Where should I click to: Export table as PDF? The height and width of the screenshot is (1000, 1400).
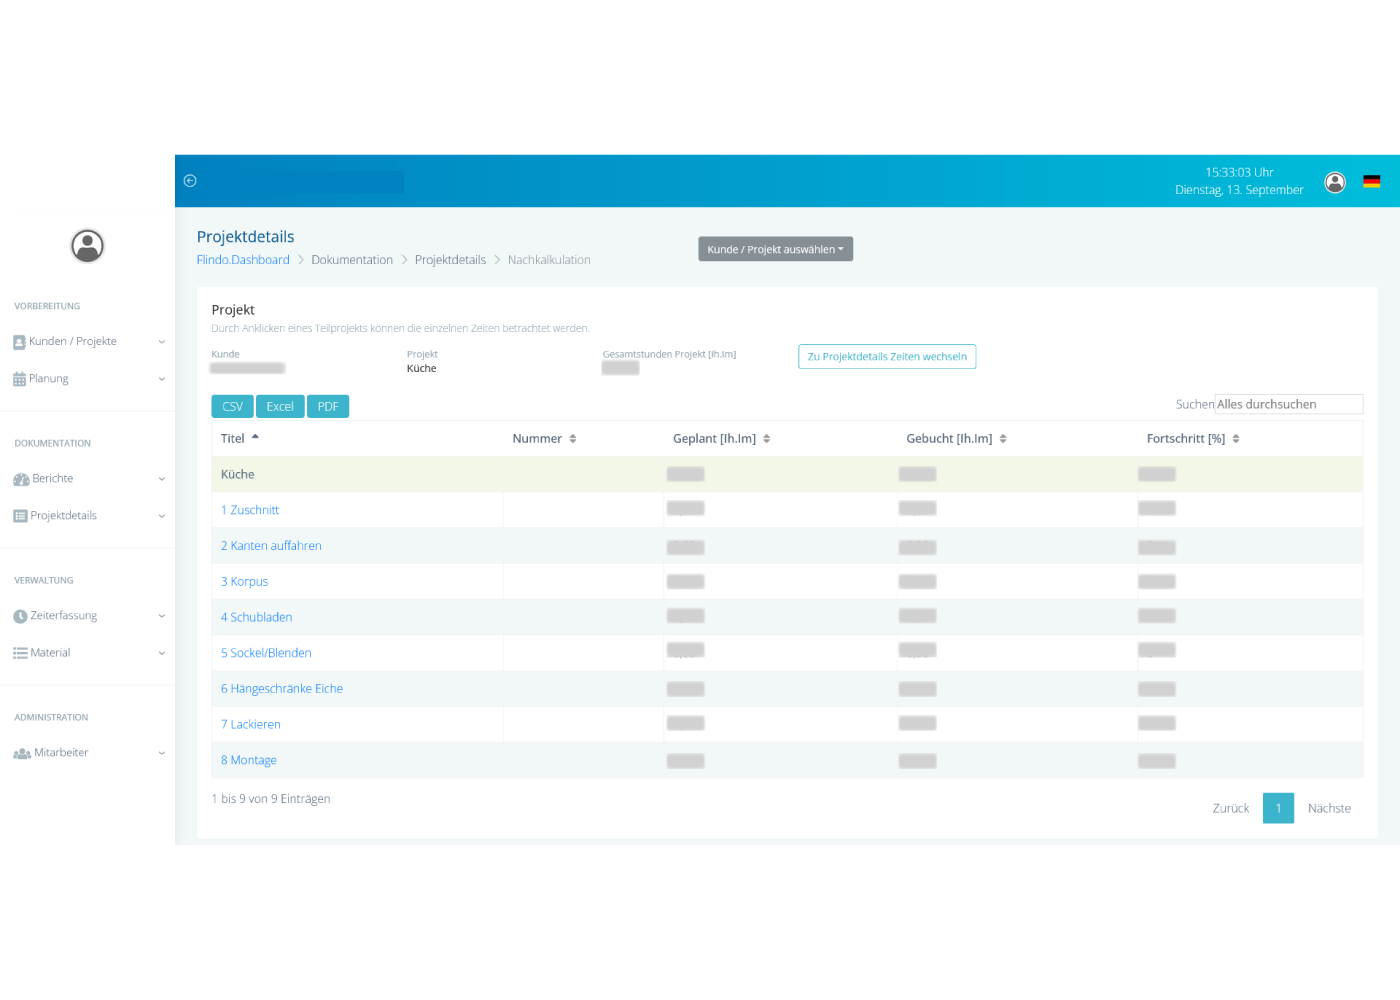click(328, 407)
